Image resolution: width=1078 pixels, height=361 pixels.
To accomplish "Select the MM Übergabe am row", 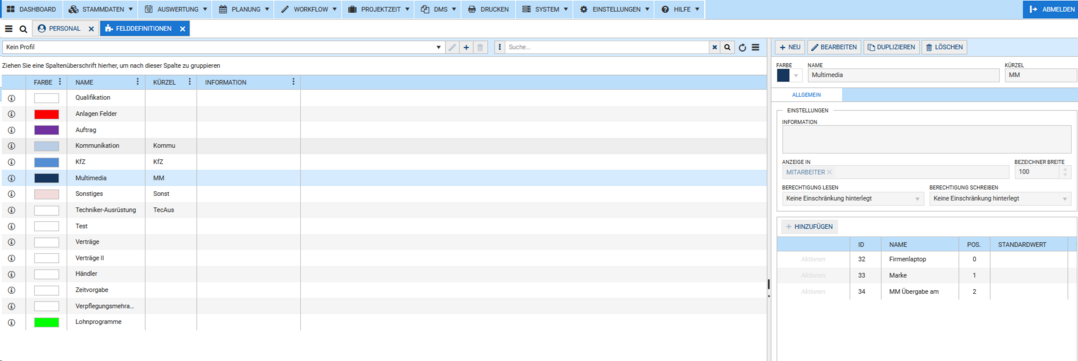I will (927, 292).
